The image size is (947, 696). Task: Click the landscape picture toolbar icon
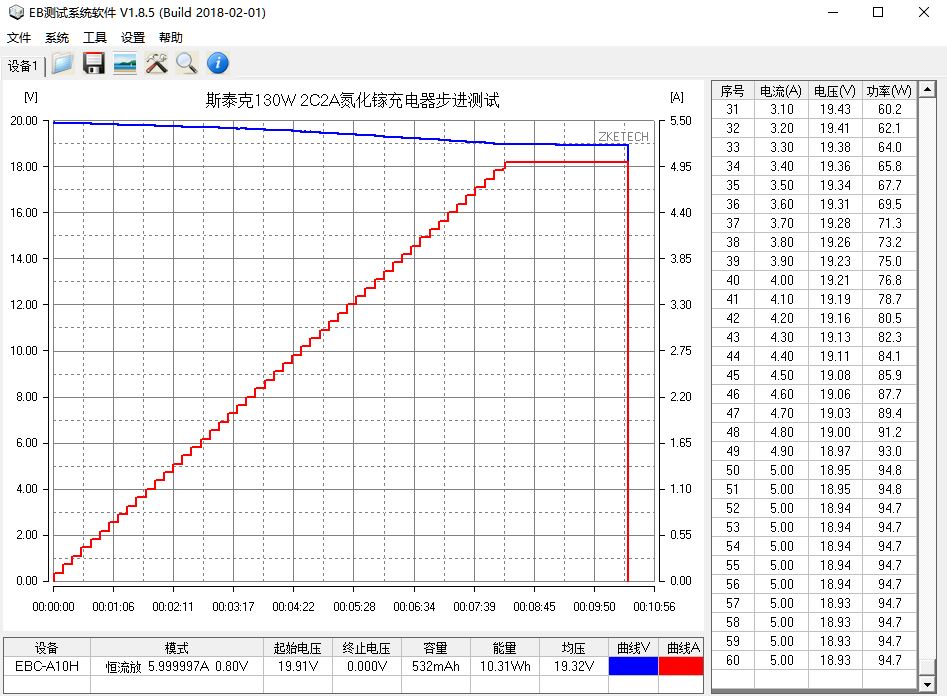[x=125, y=64]
